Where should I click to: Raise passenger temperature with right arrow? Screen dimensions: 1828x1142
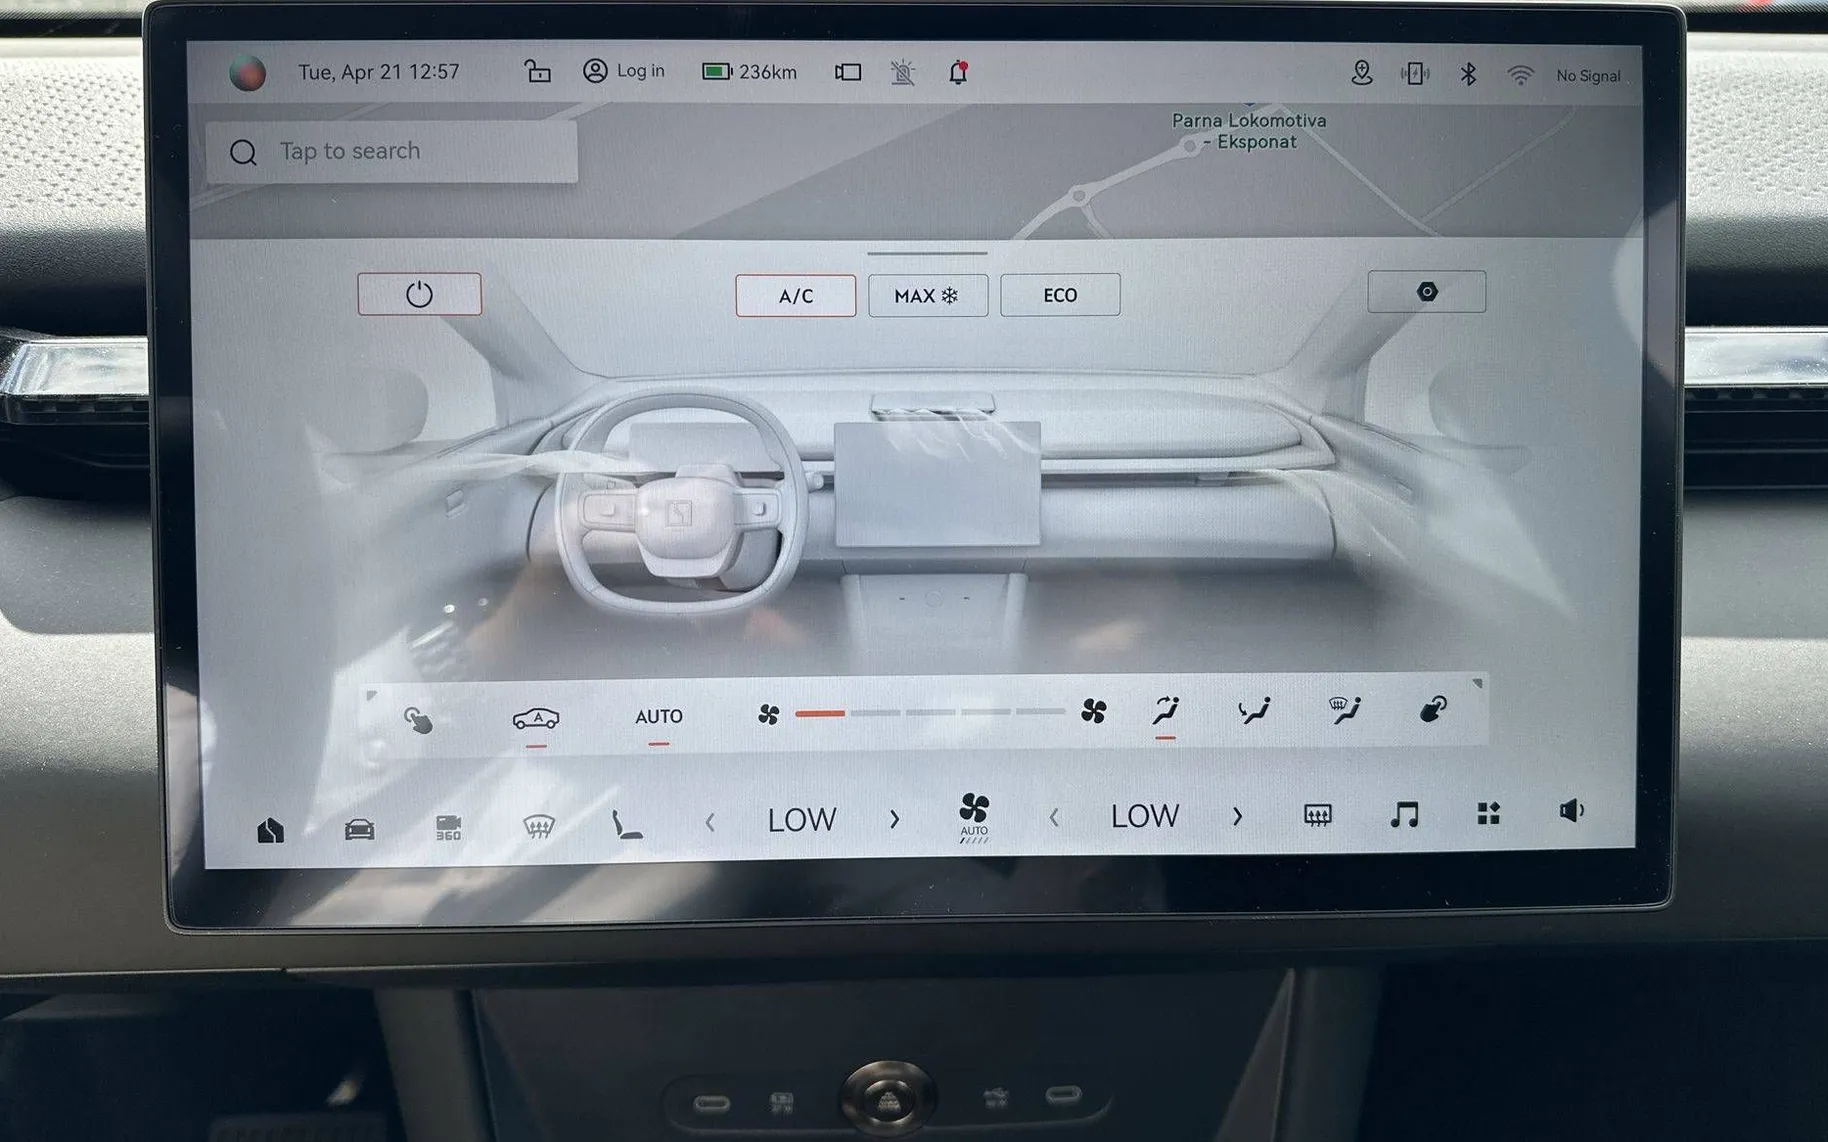click(x=1237, y=816)
